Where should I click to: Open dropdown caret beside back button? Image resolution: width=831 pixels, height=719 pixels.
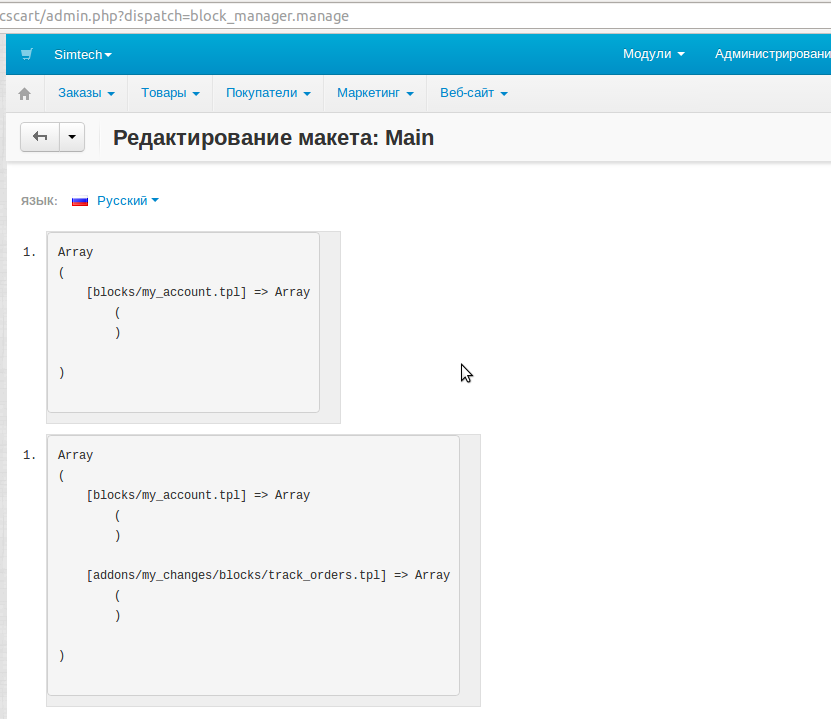coord(73,137)
